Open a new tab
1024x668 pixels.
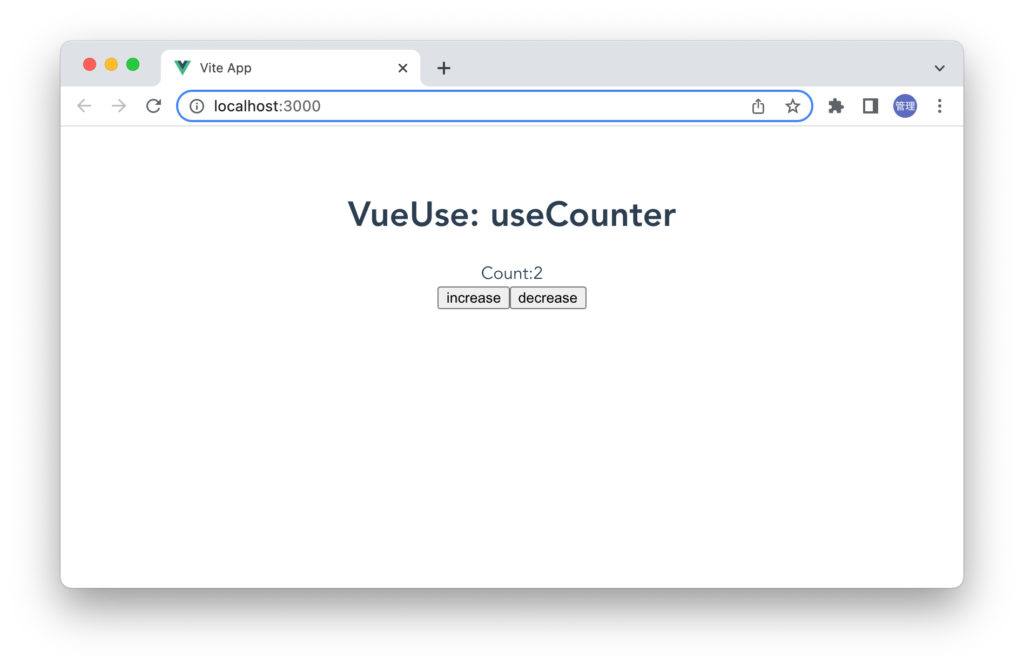(x=443, y=68)
